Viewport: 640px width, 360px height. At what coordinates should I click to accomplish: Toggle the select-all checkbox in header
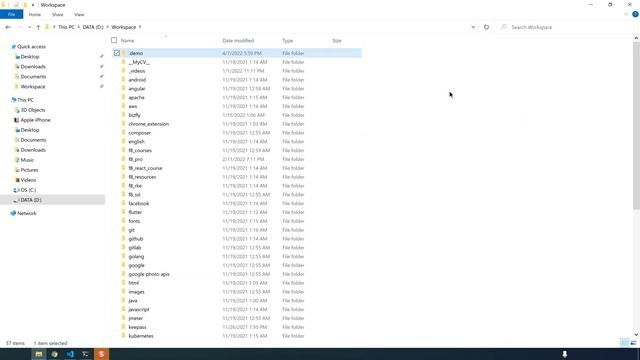114,40
